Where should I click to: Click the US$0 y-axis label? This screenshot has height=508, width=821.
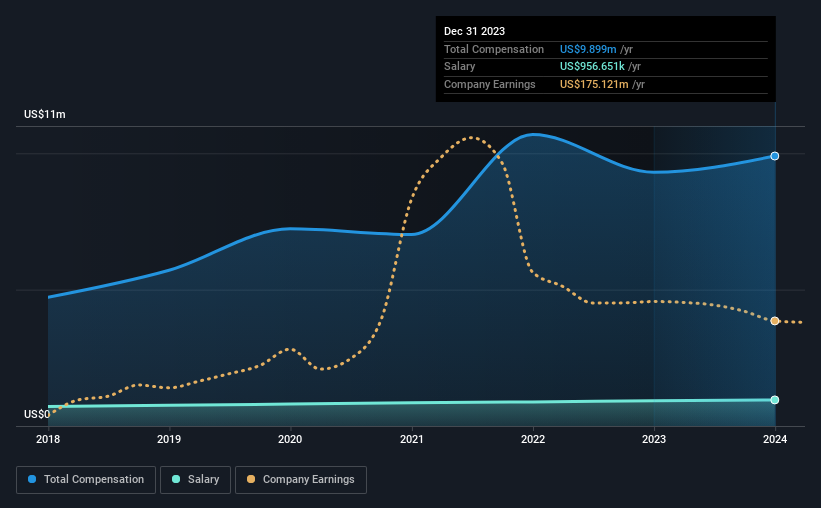point(37,414)
